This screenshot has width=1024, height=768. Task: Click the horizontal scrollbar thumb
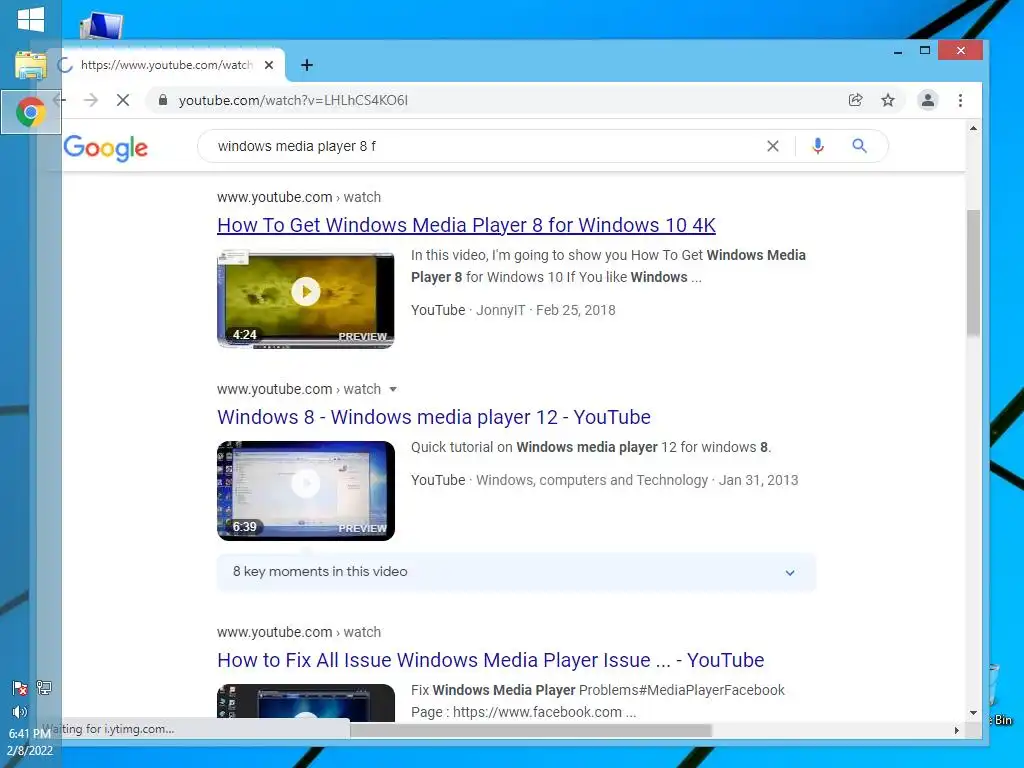coord(531,730)
